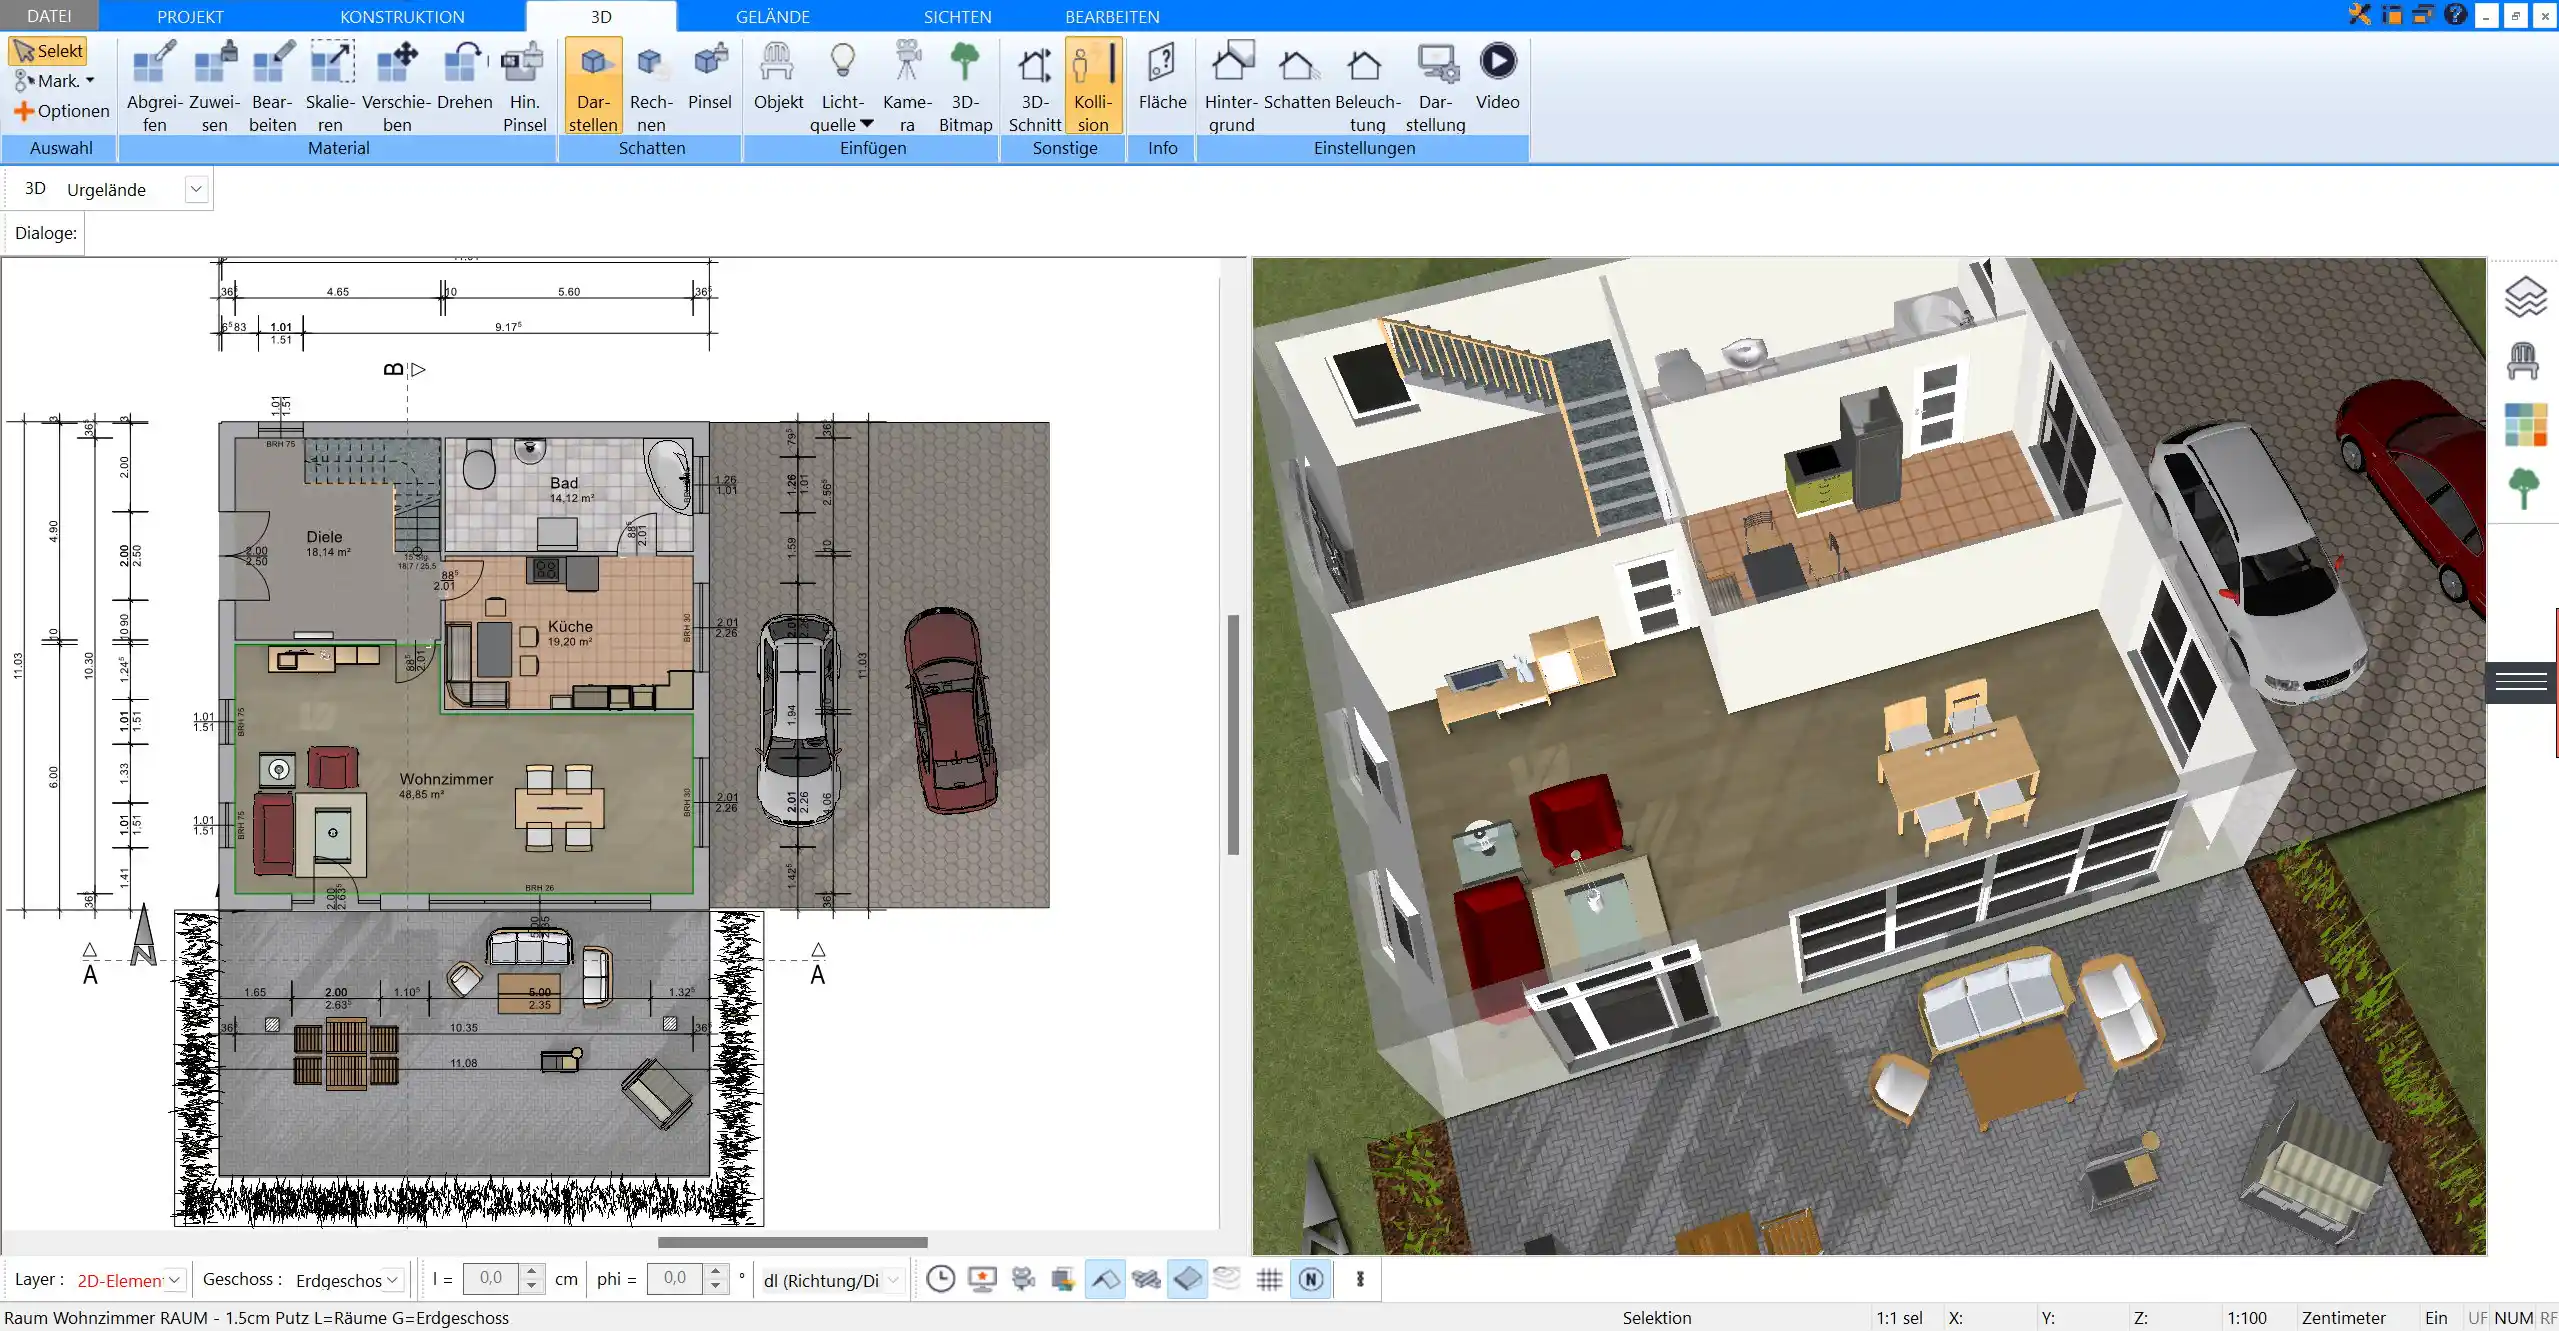Screen dimensions: 2559x1331
Task: Switch to the BEARBEITEN tab
Action: point(1112,17)
